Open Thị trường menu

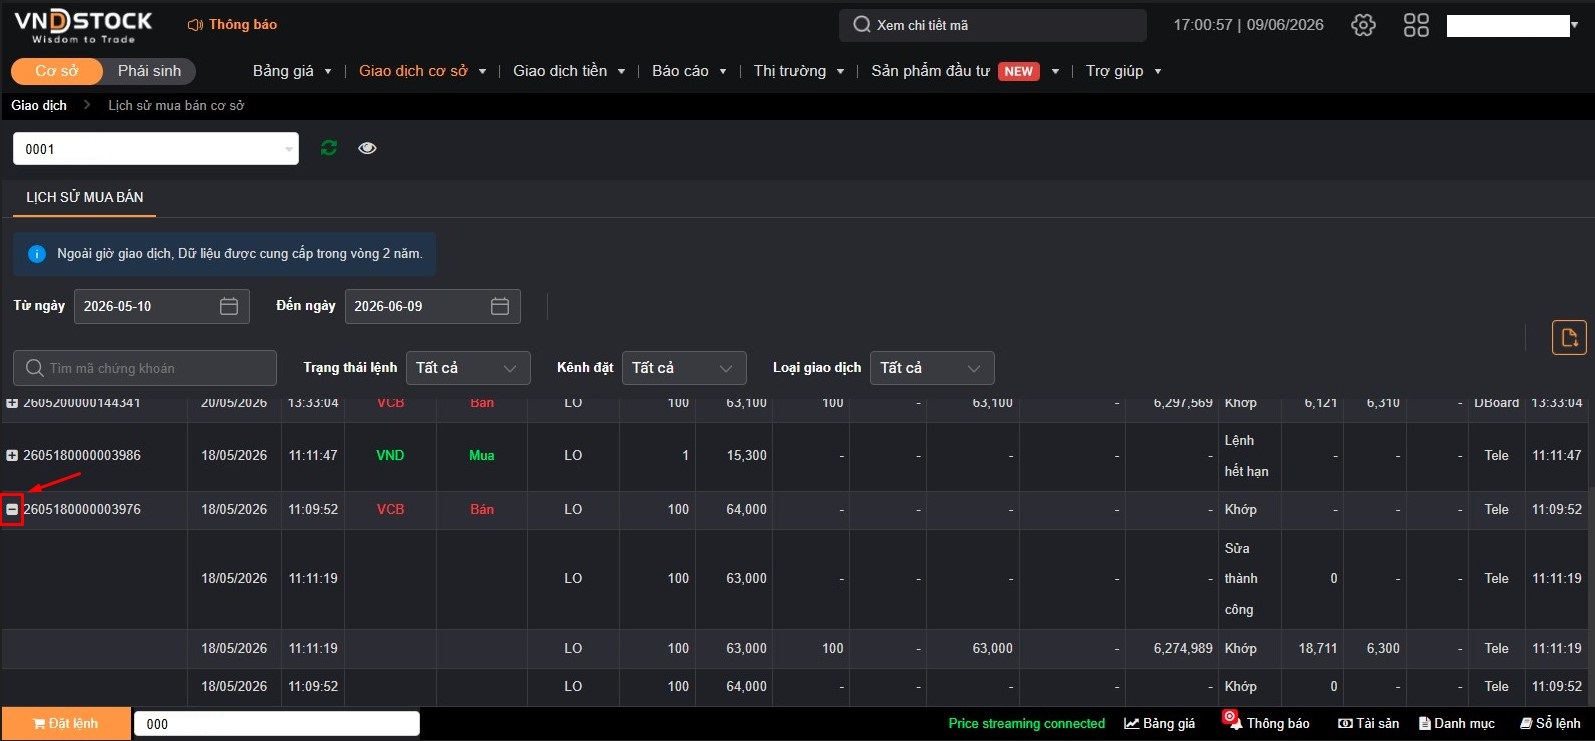pyautogui.click(x=799, y=71)
